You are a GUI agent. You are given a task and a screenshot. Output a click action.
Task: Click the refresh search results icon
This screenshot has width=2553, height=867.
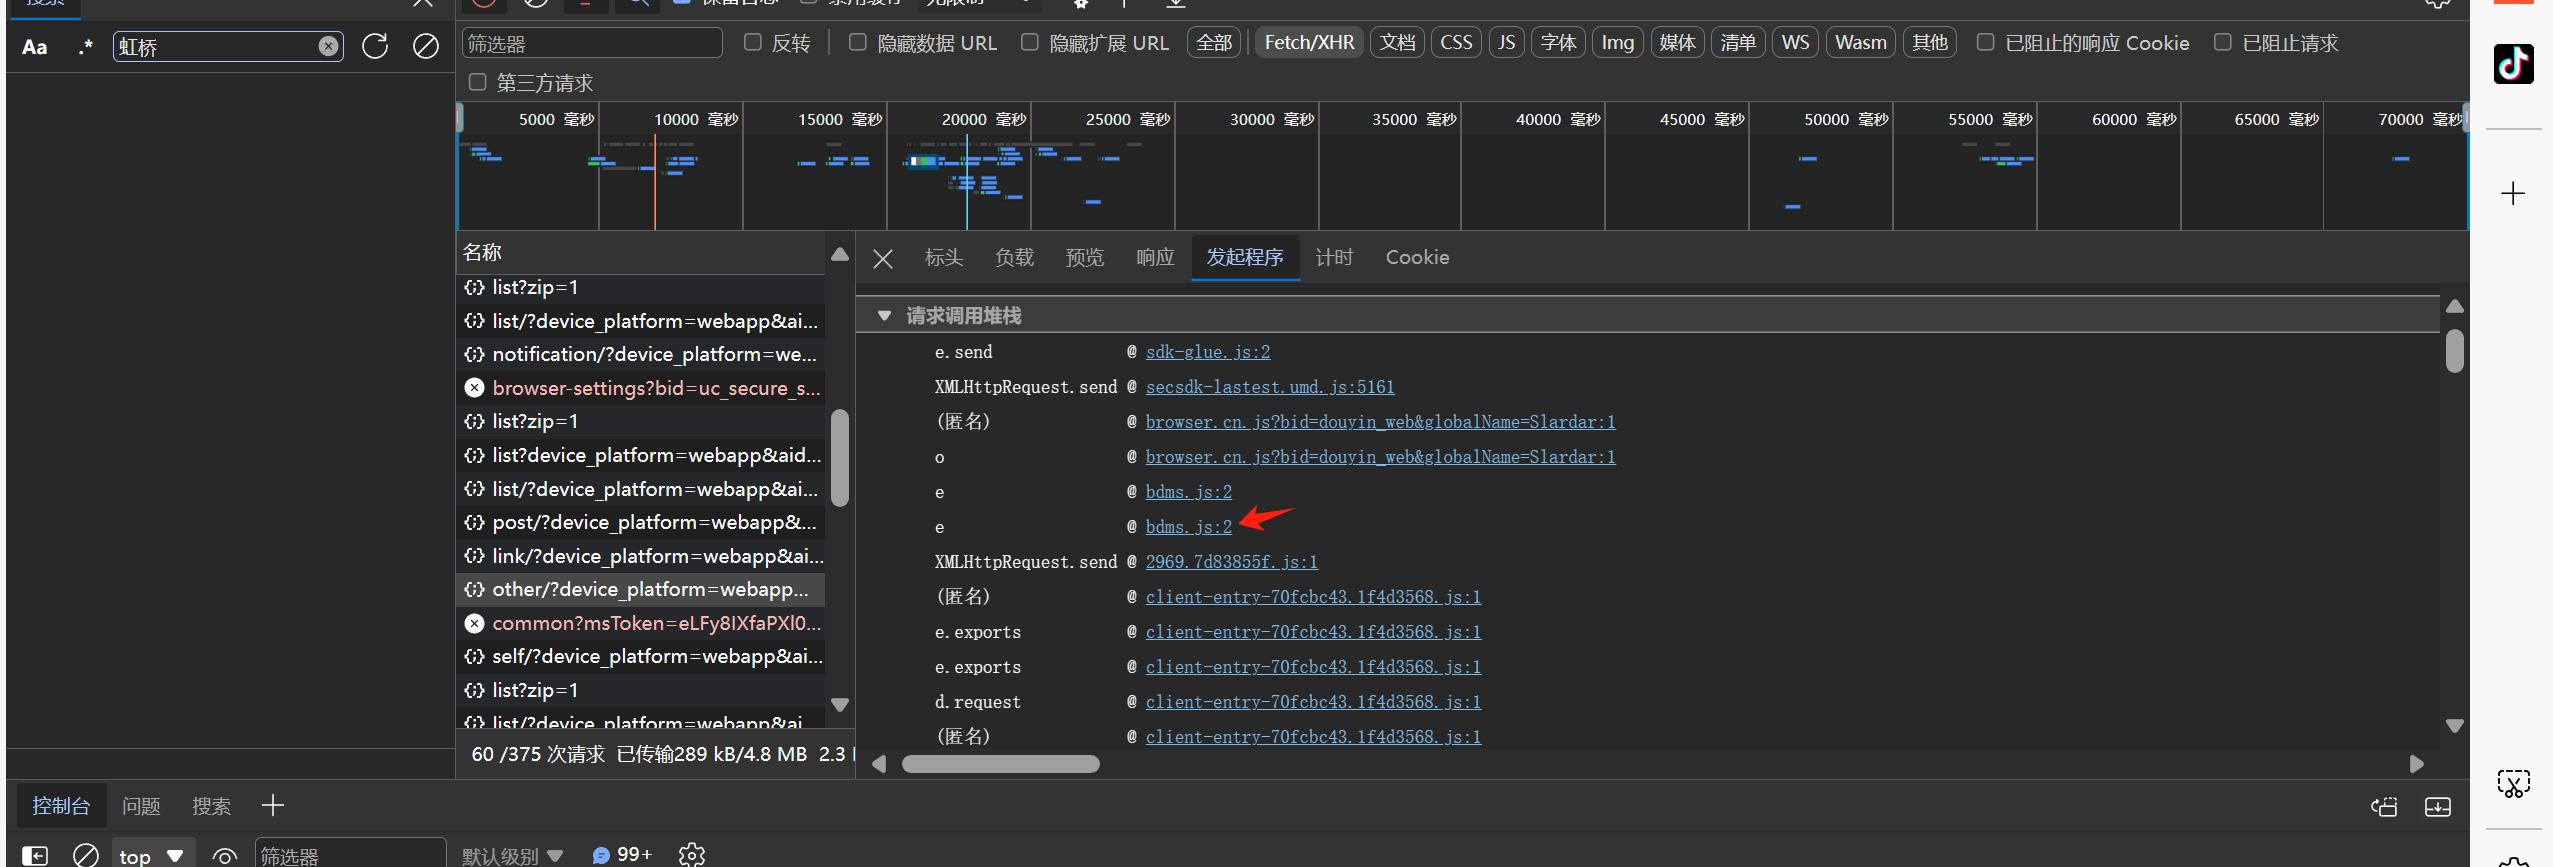coord(375,46)
